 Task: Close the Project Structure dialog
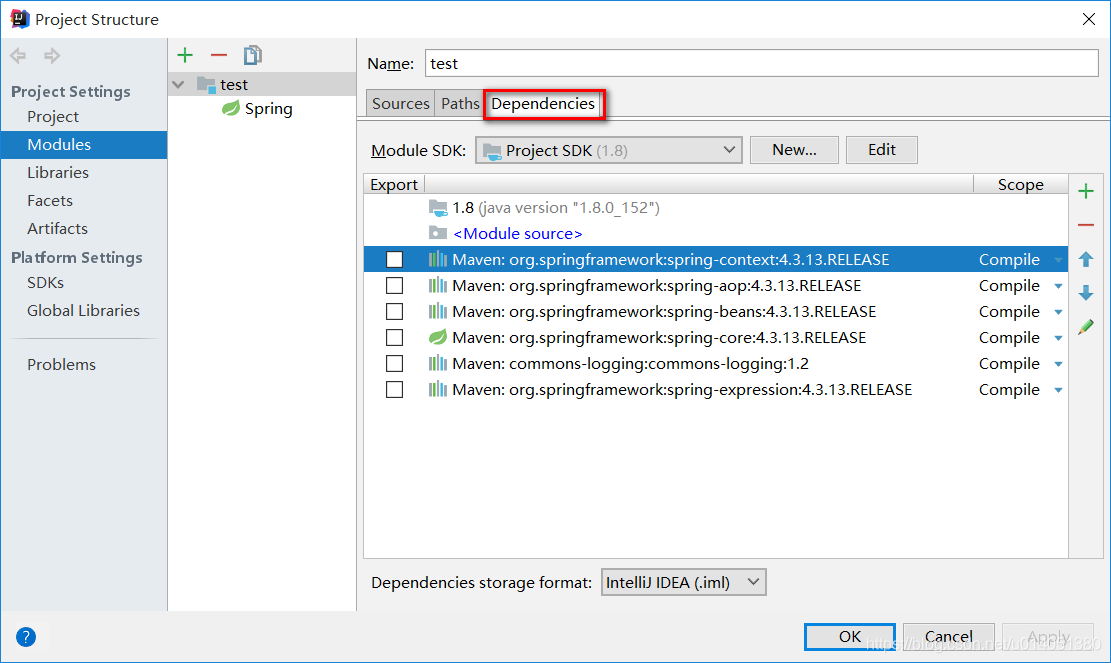(1089, 19)
